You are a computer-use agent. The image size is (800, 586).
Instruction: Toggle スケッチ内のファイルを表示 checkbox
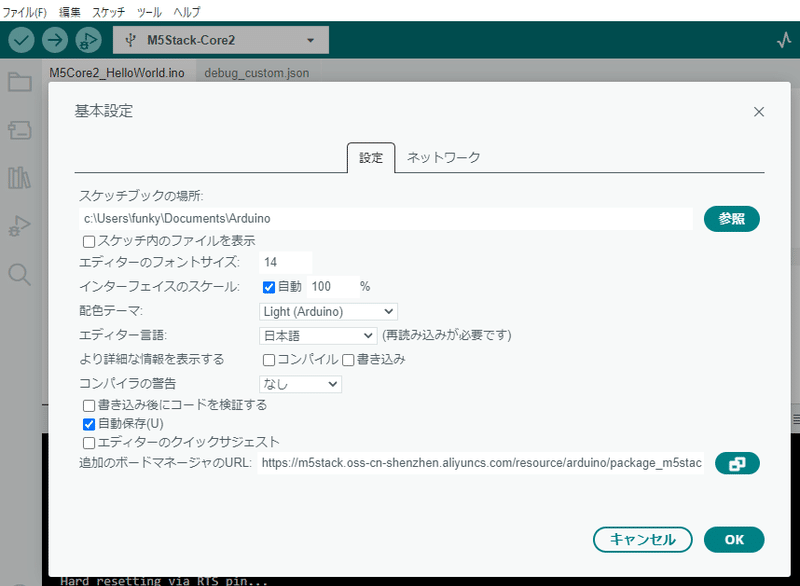click(x=89, y=241)
